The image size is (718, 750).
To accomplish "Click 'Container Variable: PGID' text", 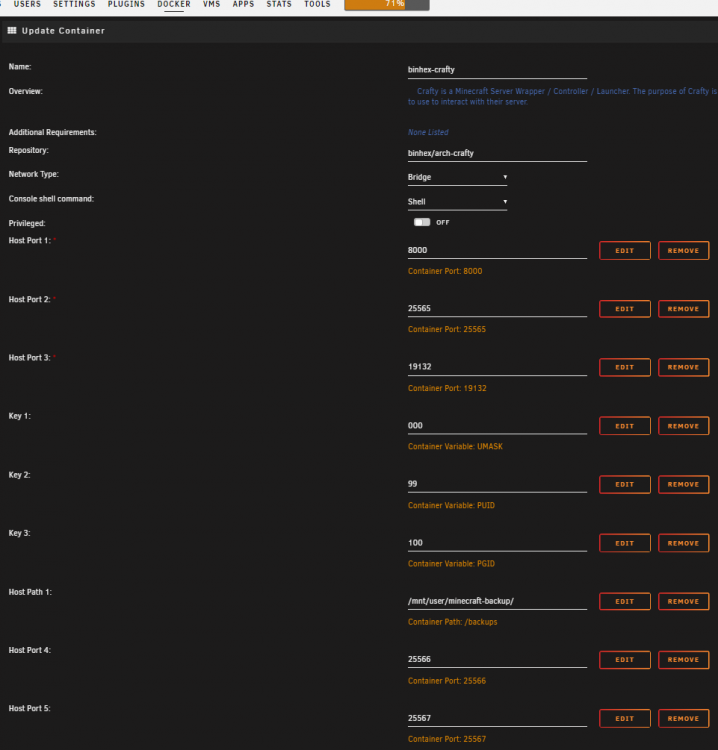I will [x=451, y=564].
